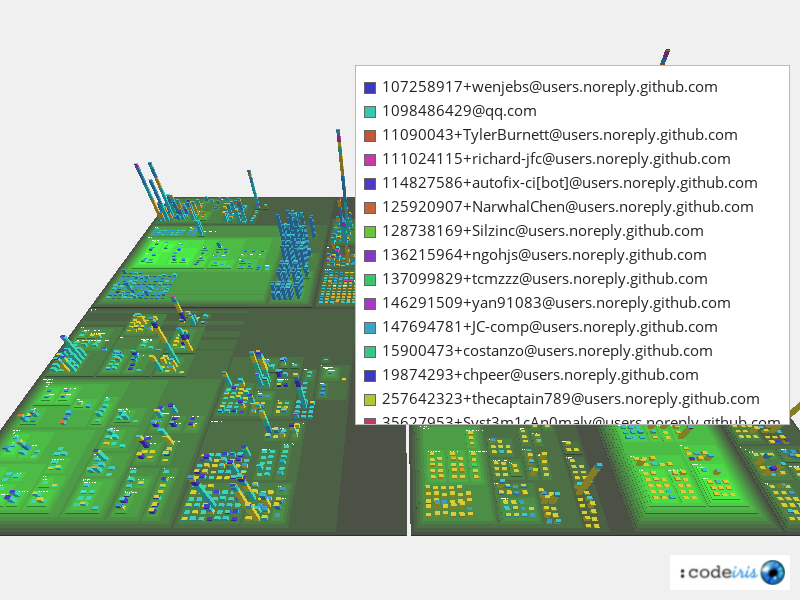
Task: Click the text "114827586+autofix-ci[bot]@users.noreply.github.com"
Action: 570,183
